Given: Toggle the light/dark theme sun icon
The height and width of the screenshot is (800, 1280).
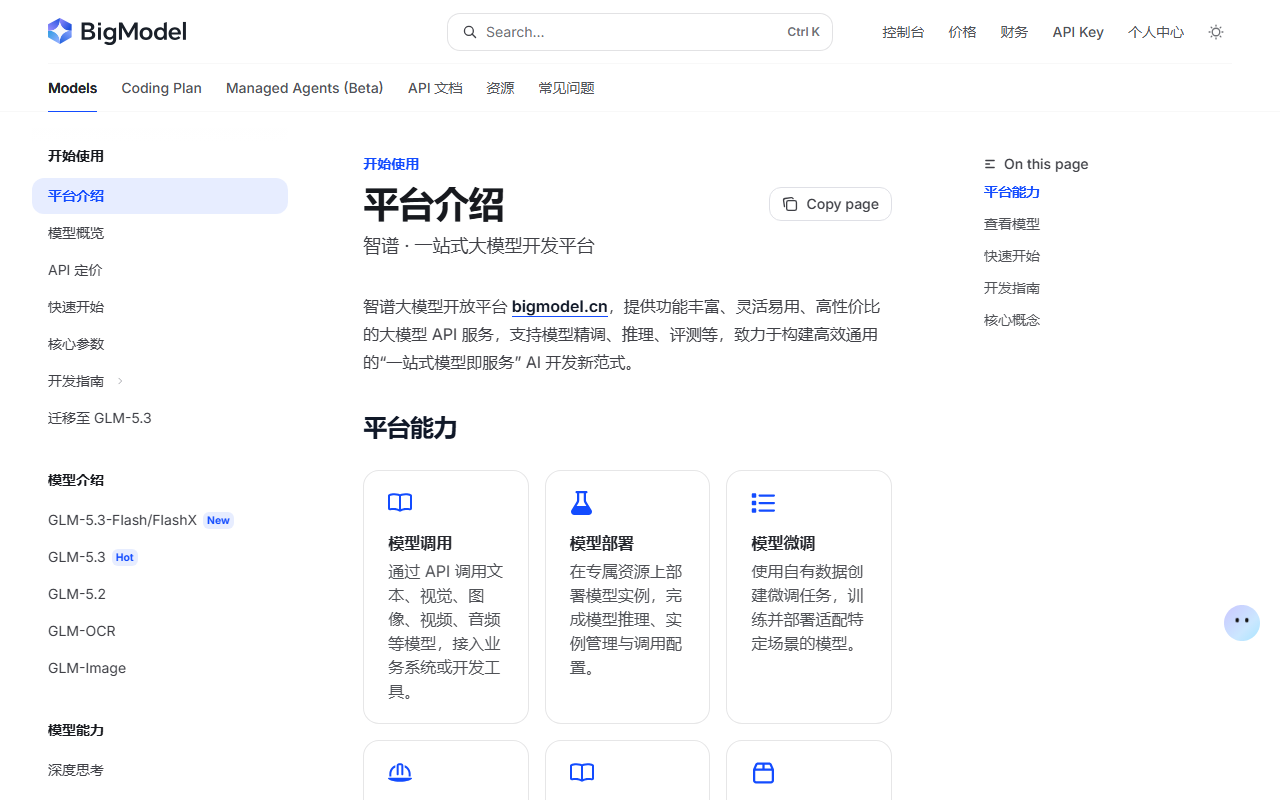Looking at the screenshot, I should pos(1216,32).
